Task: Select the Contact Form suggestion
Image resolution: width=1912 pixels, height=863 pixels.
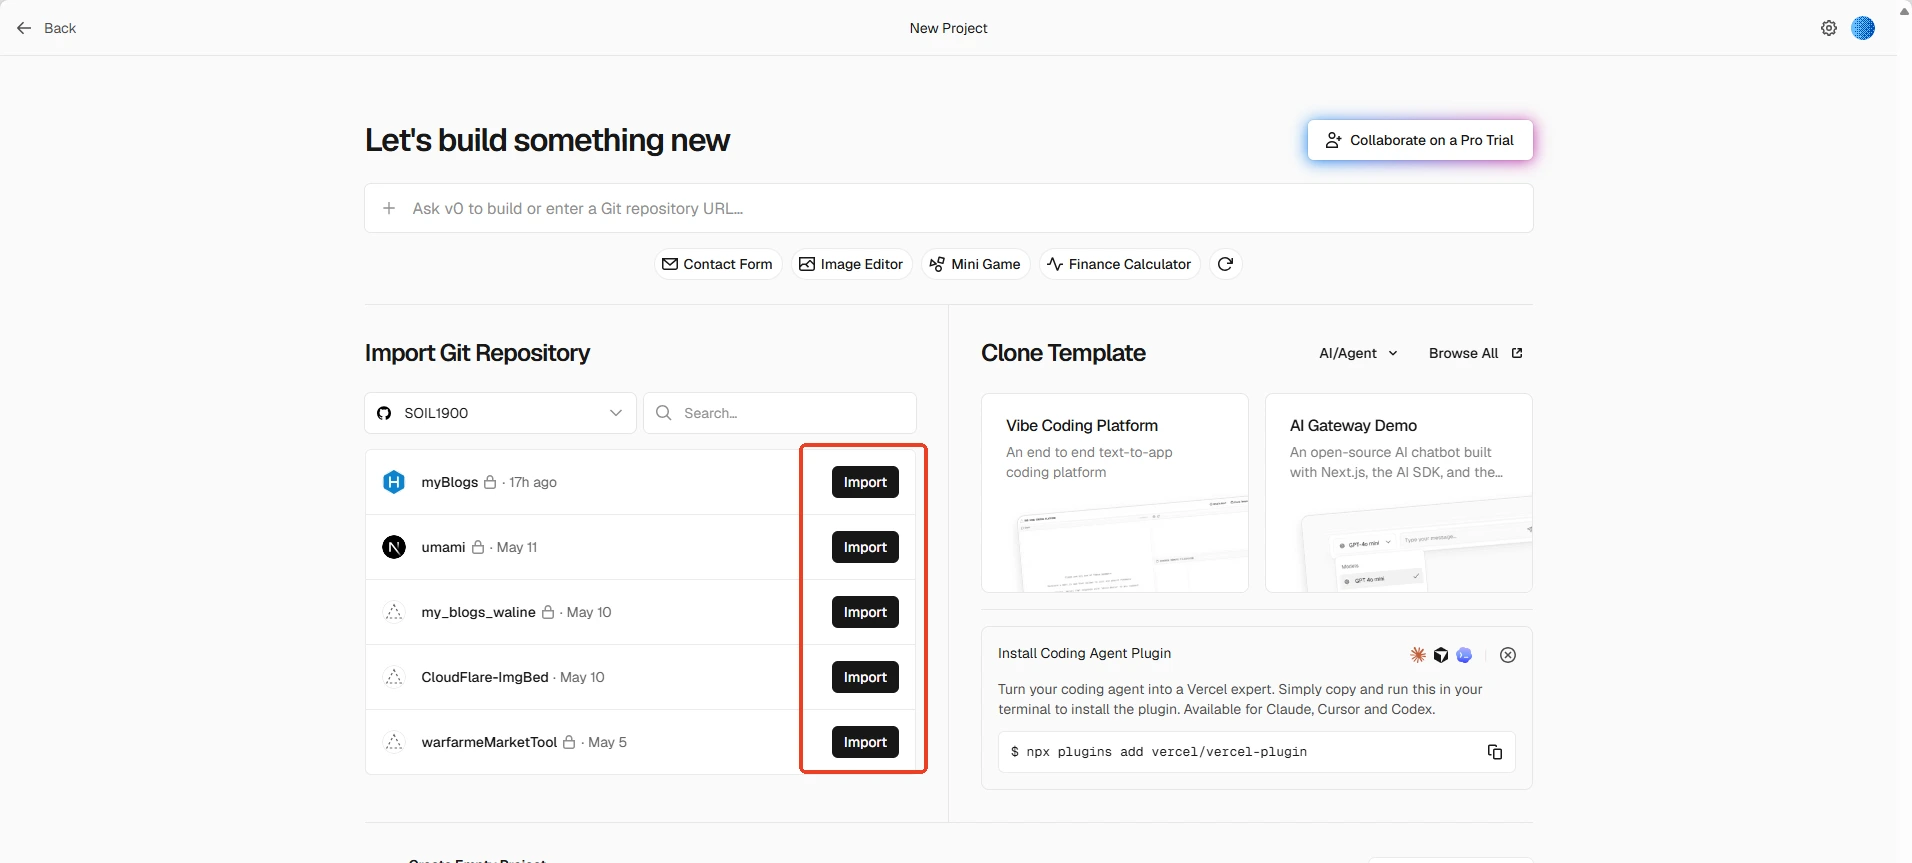Action: pos(718,264)
